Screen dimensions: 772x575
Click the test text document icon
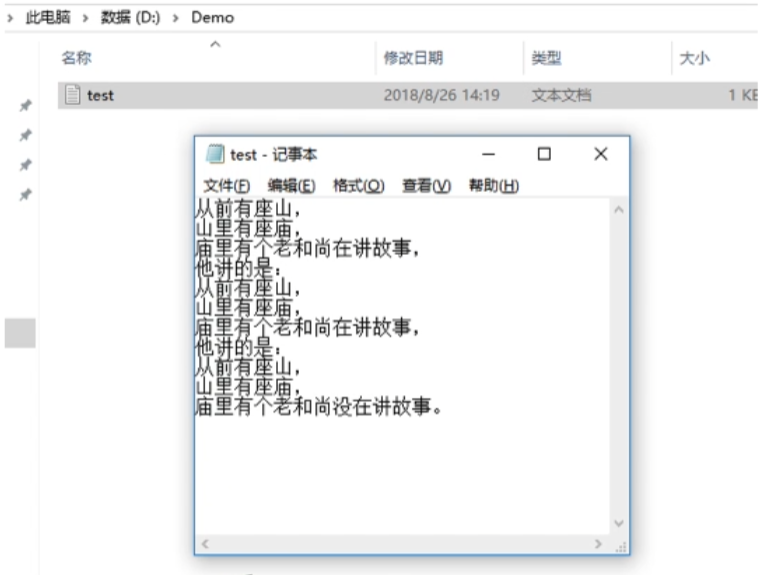click(72, 95)
